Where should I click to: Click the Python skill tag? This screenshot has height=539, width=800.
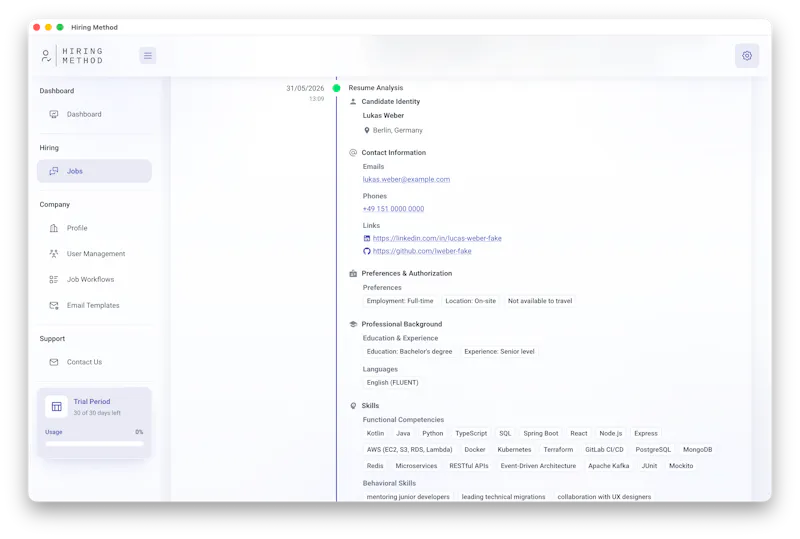[x=433, y=433]
